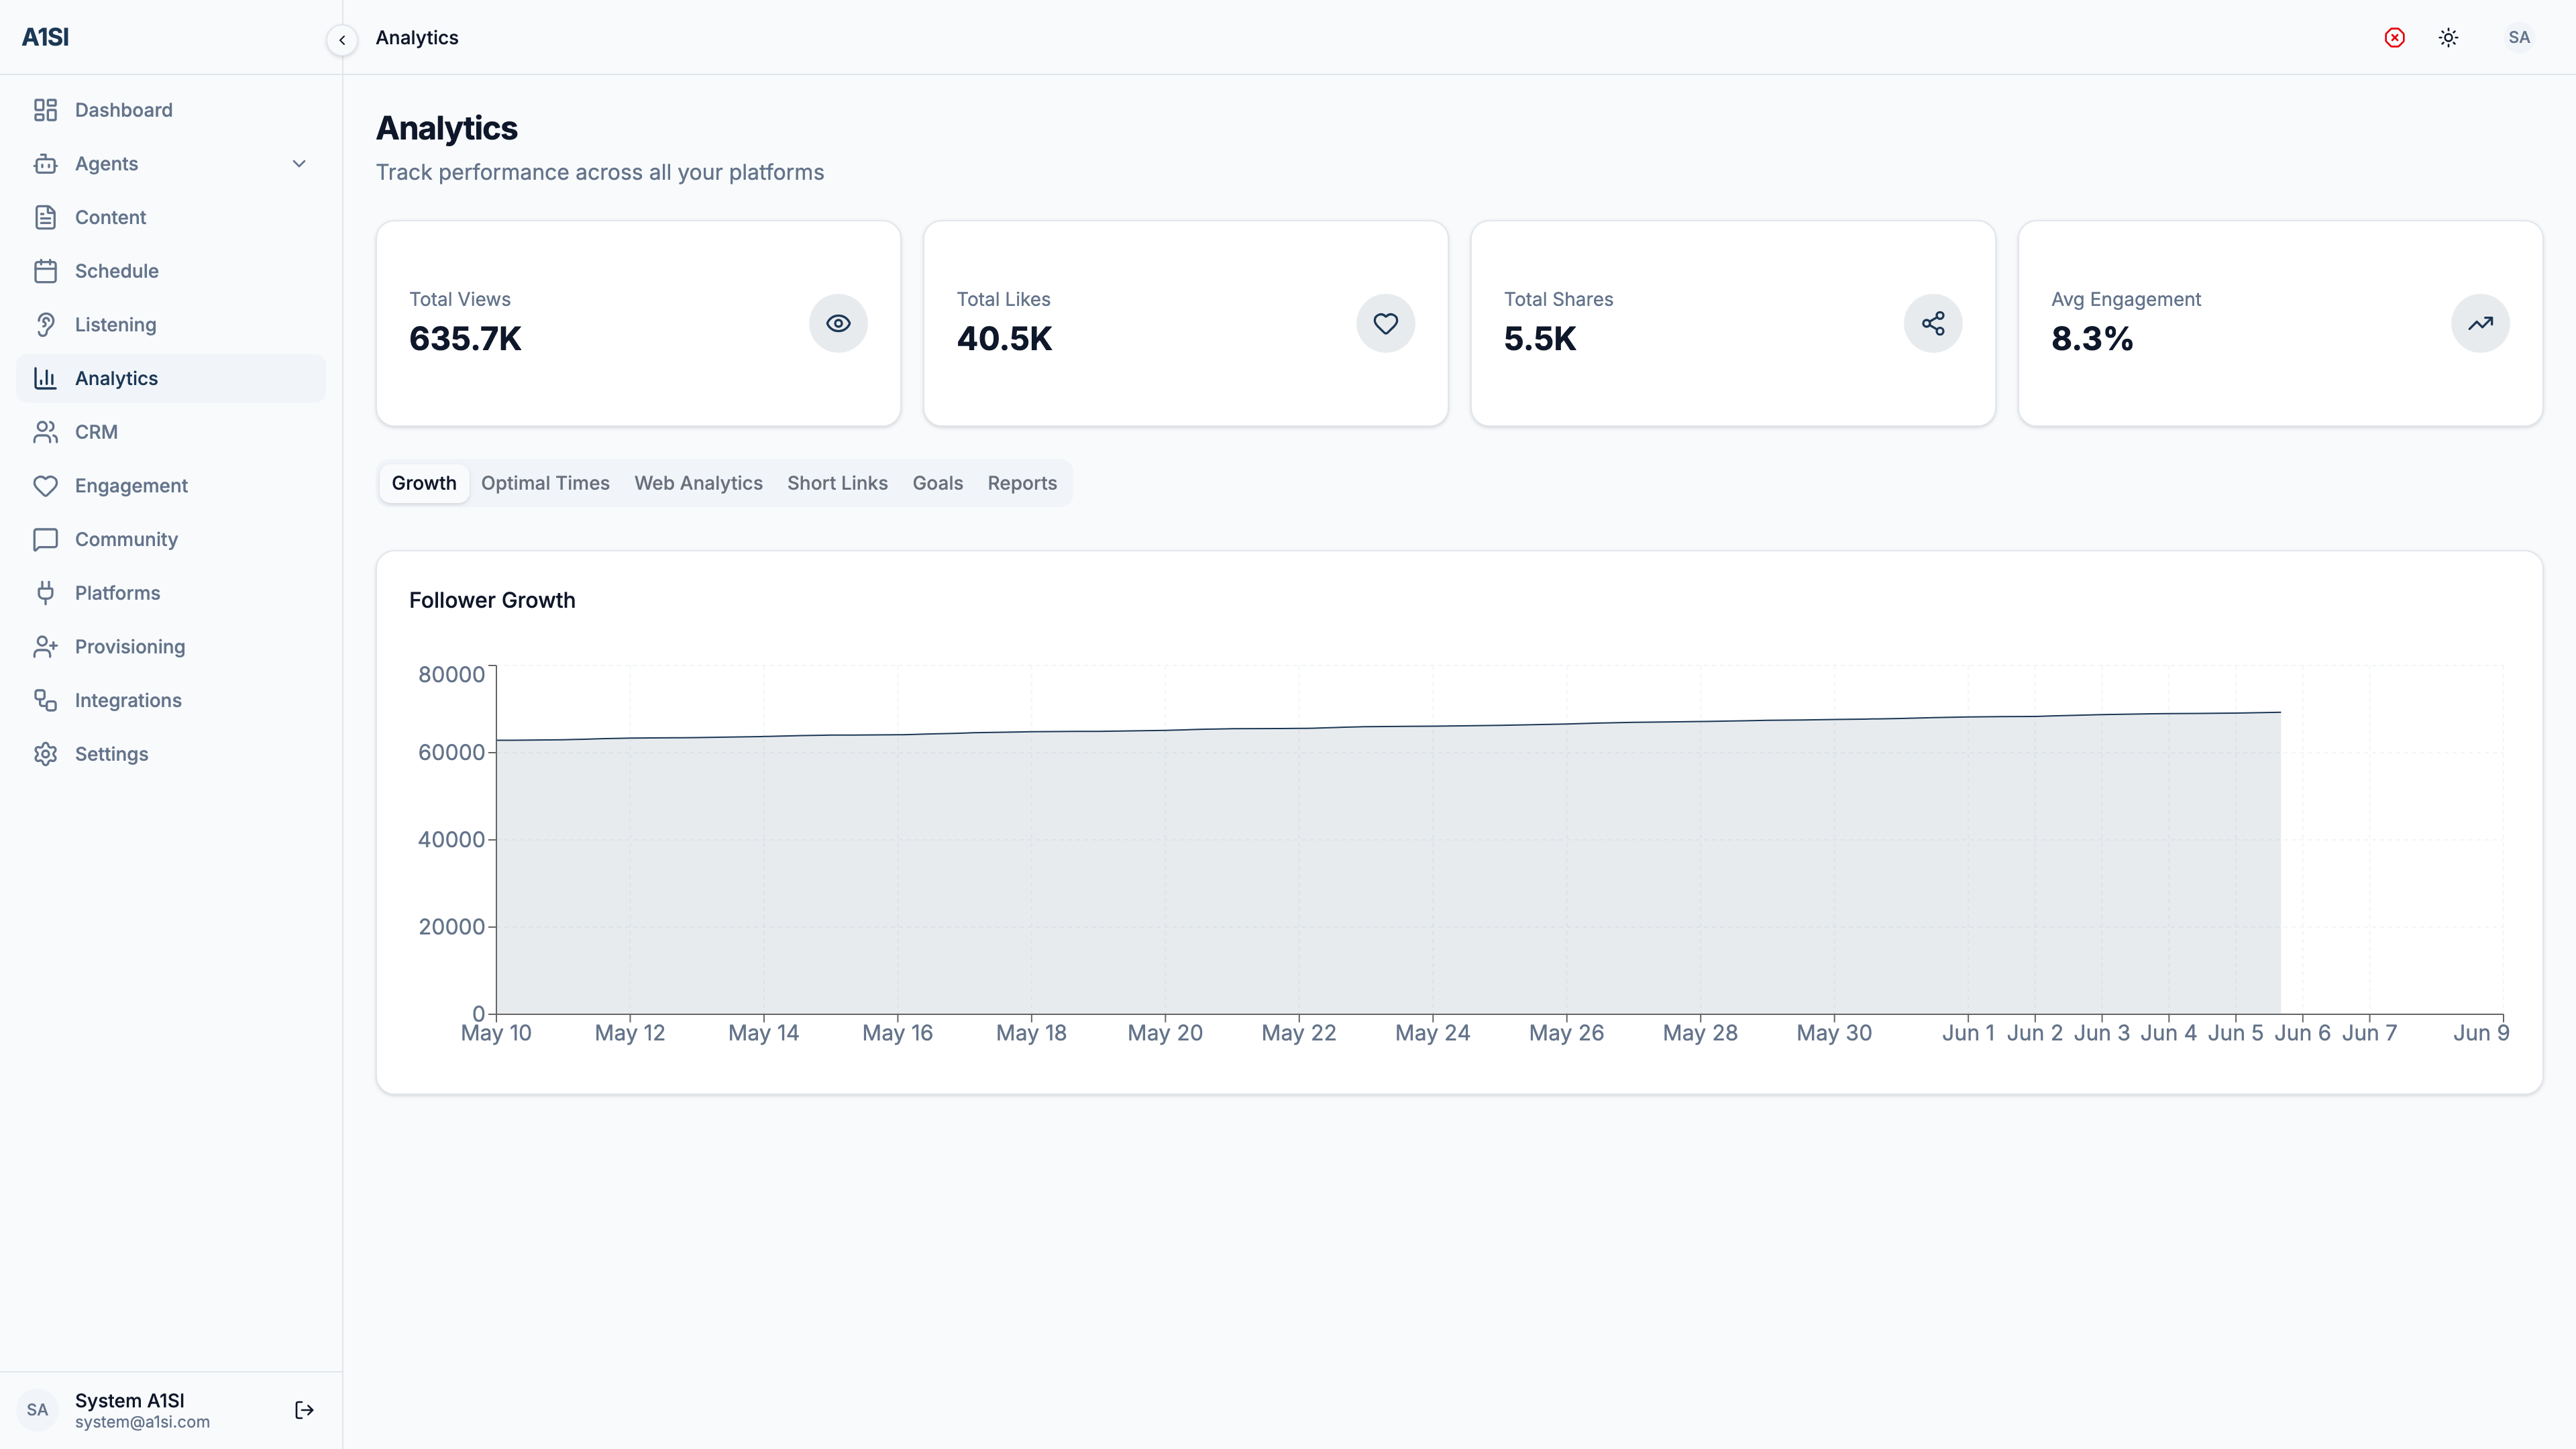2576x1449 pixels.
Task: Switch to the Short Links tab
Action: [837, 483]
